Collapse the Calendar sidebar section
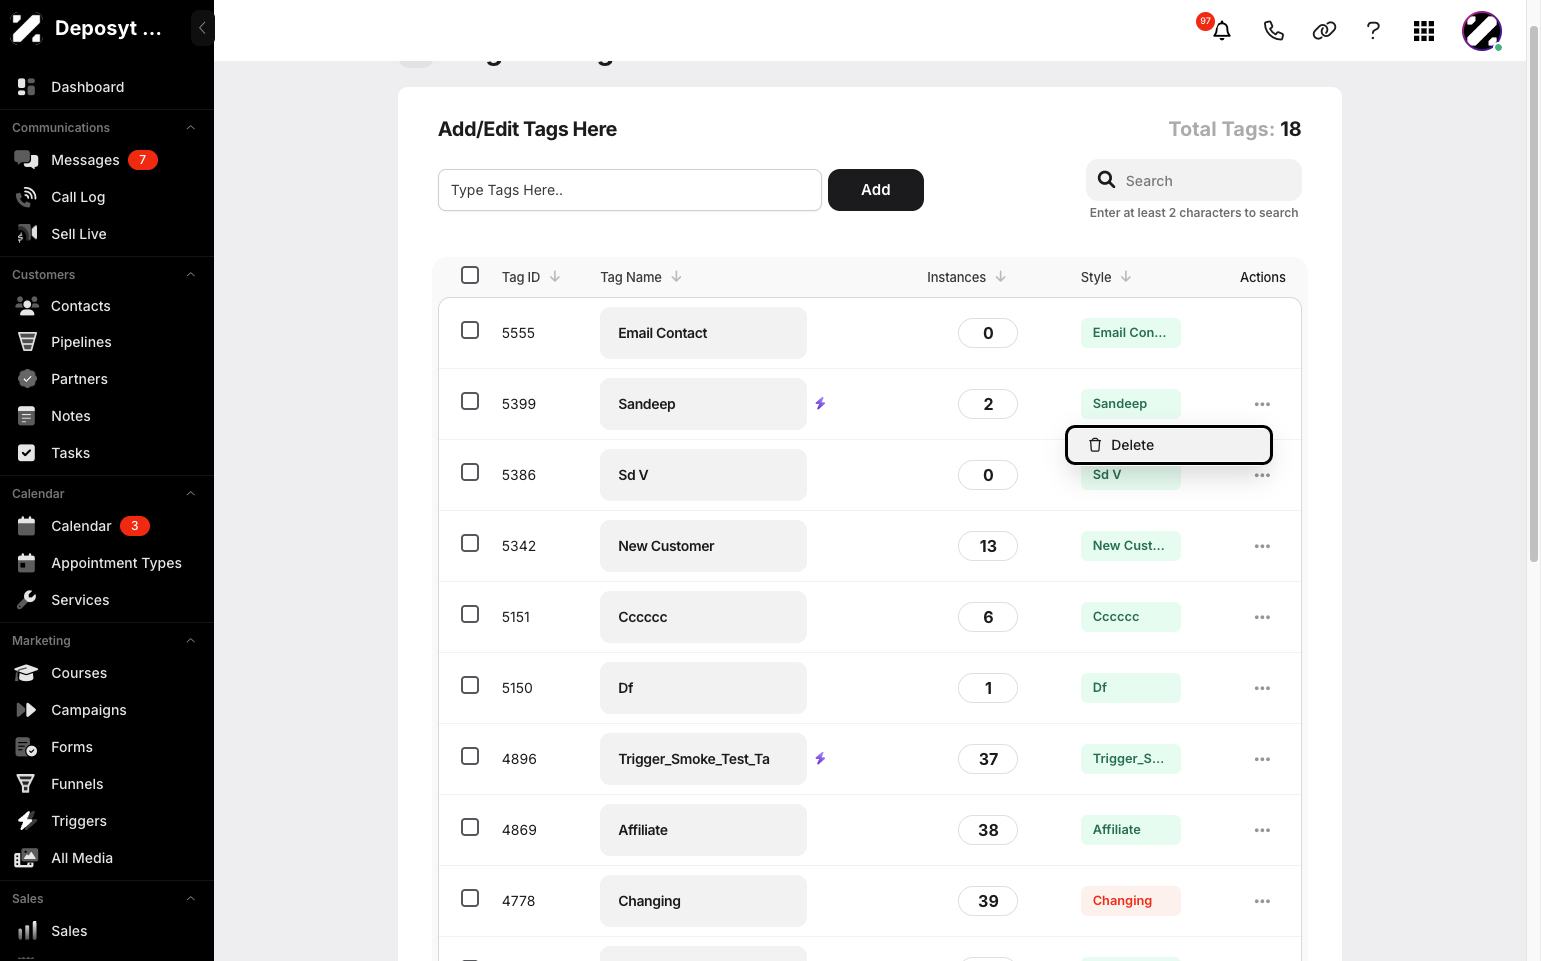The height and width of the screenshot is (961, 1541). (190, 494)
